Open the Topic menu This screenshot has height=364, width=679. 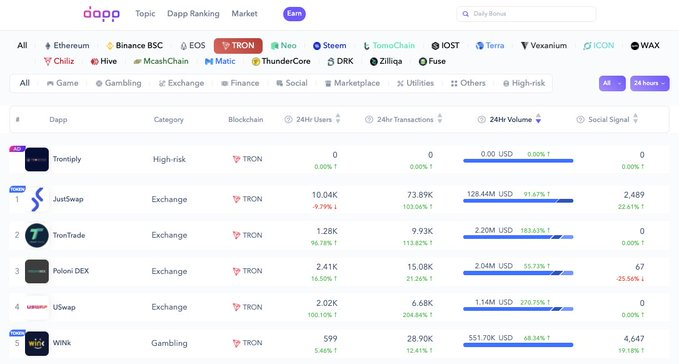145,14
